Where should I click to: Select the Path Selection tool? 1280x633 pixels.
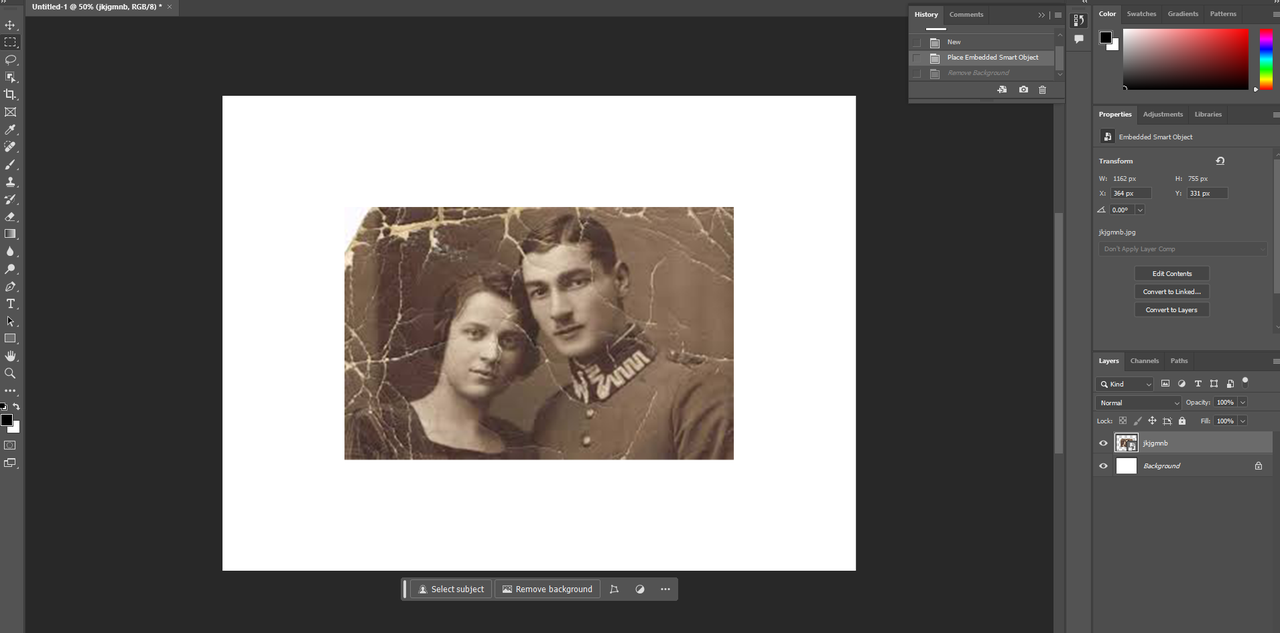[10, 322]
